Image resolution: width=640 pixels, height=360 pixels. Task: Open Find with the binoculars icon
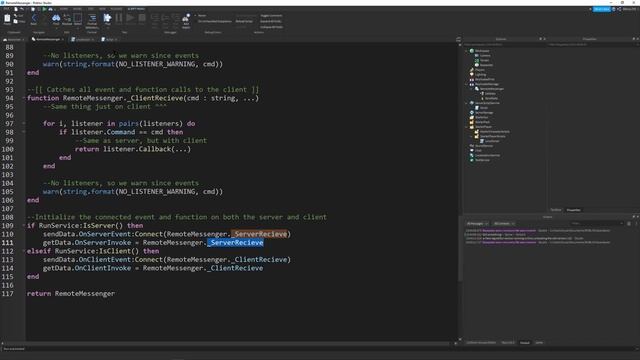[x=56, y=18]
